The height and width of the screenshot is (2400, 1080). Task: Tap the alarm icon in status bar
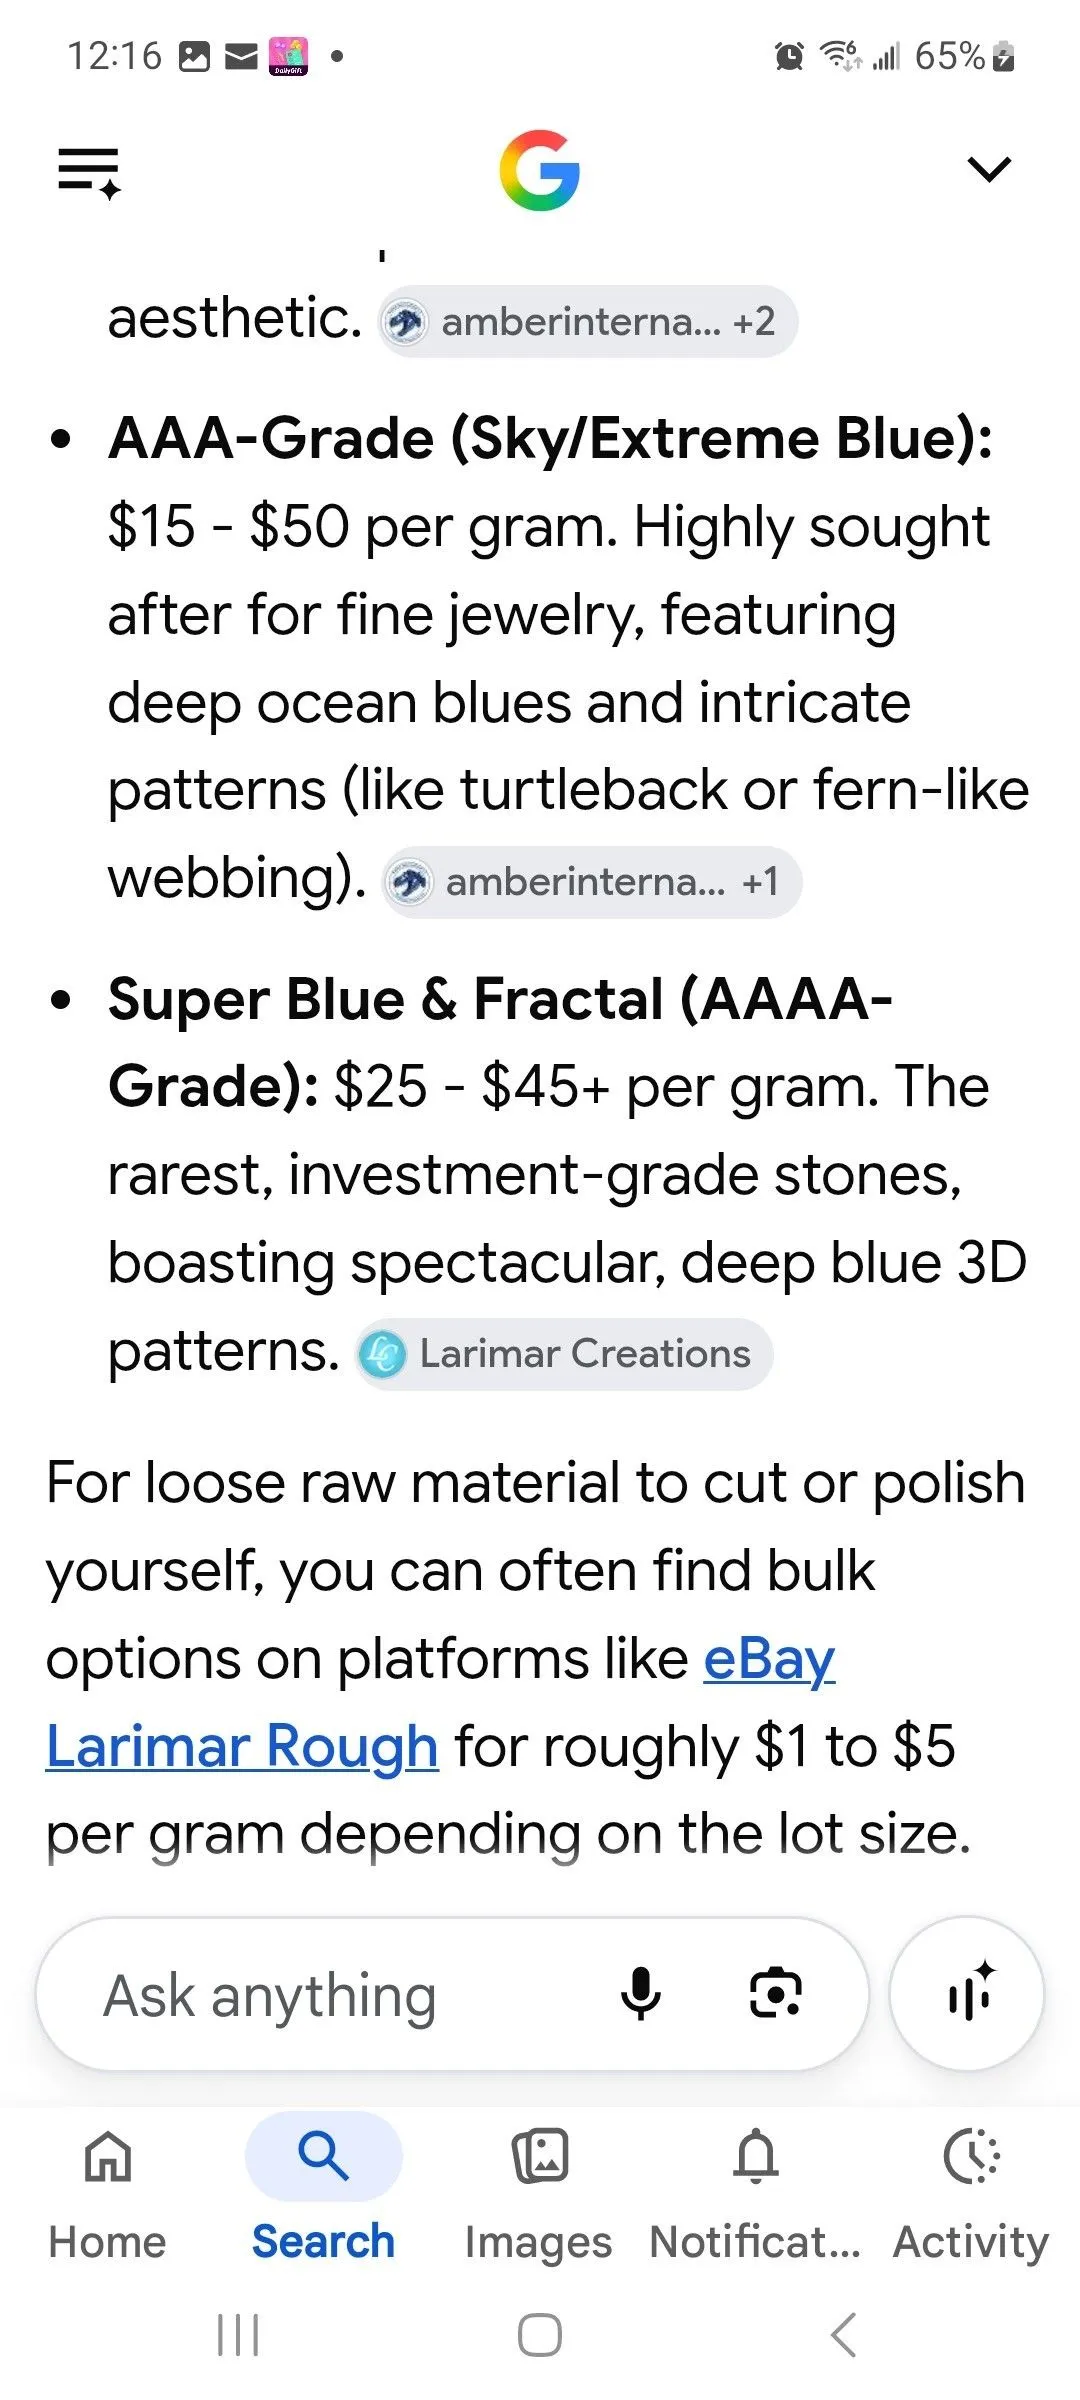pyautogui.click(x=789, y=56)
